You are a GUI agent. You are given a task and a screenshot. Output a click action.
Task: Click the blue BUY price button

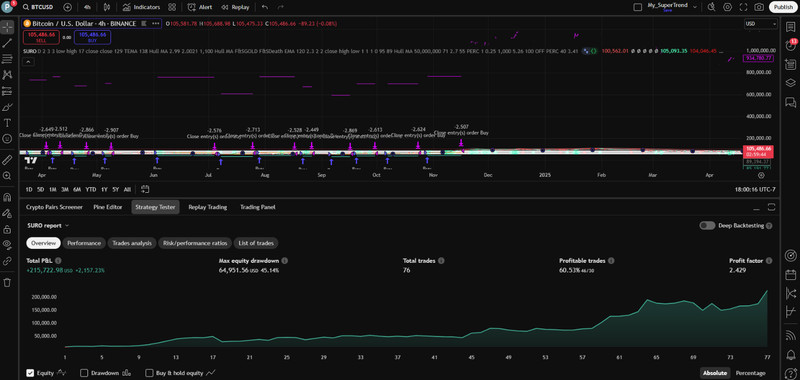[x=92, y=37]
